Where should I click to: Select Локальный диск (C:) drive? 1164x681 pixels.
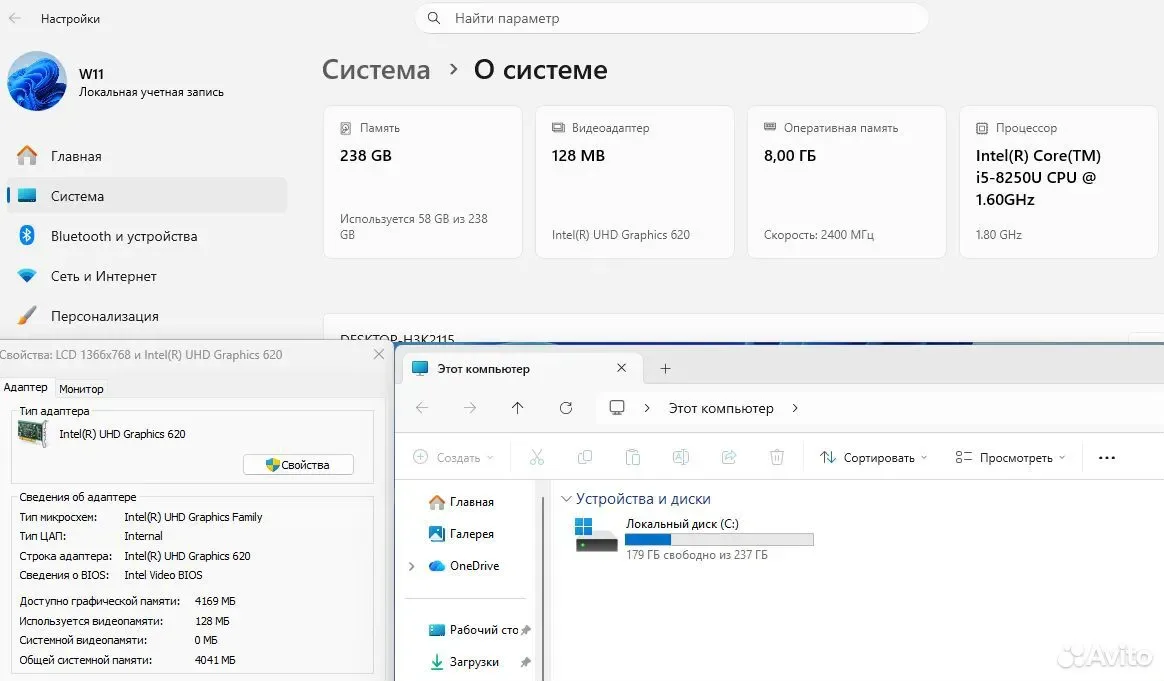click(694, 538)
